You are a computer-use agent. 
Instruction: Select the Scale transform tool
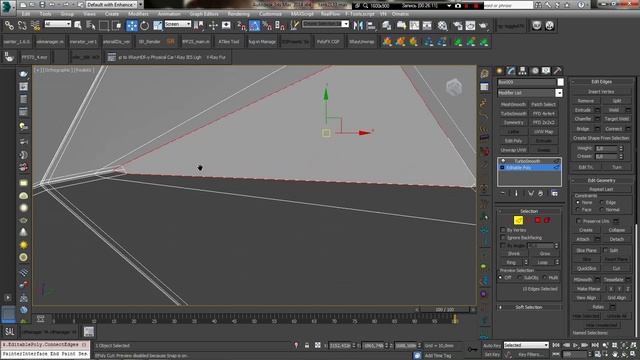pyautogui.click(x=158, y=26)
